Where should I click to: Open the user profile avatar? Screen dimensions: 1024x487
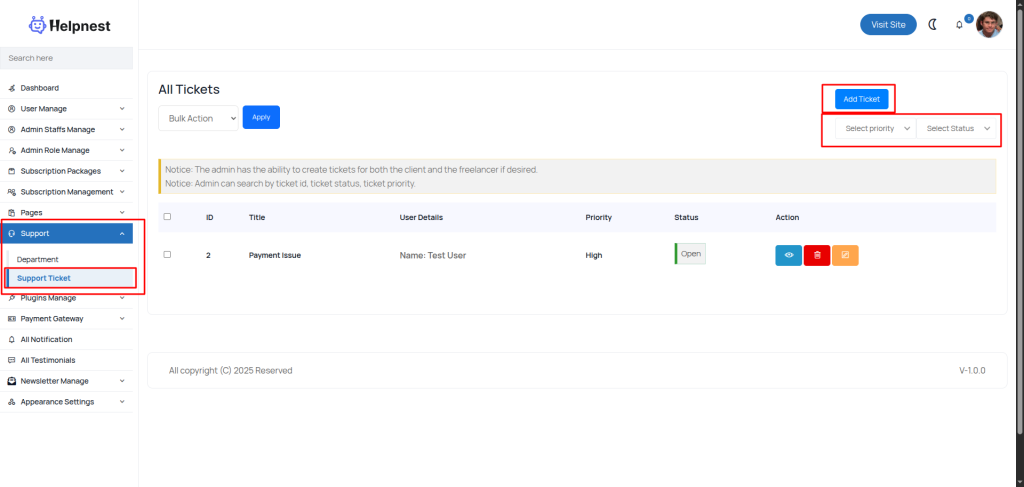(x=989, y=24)
